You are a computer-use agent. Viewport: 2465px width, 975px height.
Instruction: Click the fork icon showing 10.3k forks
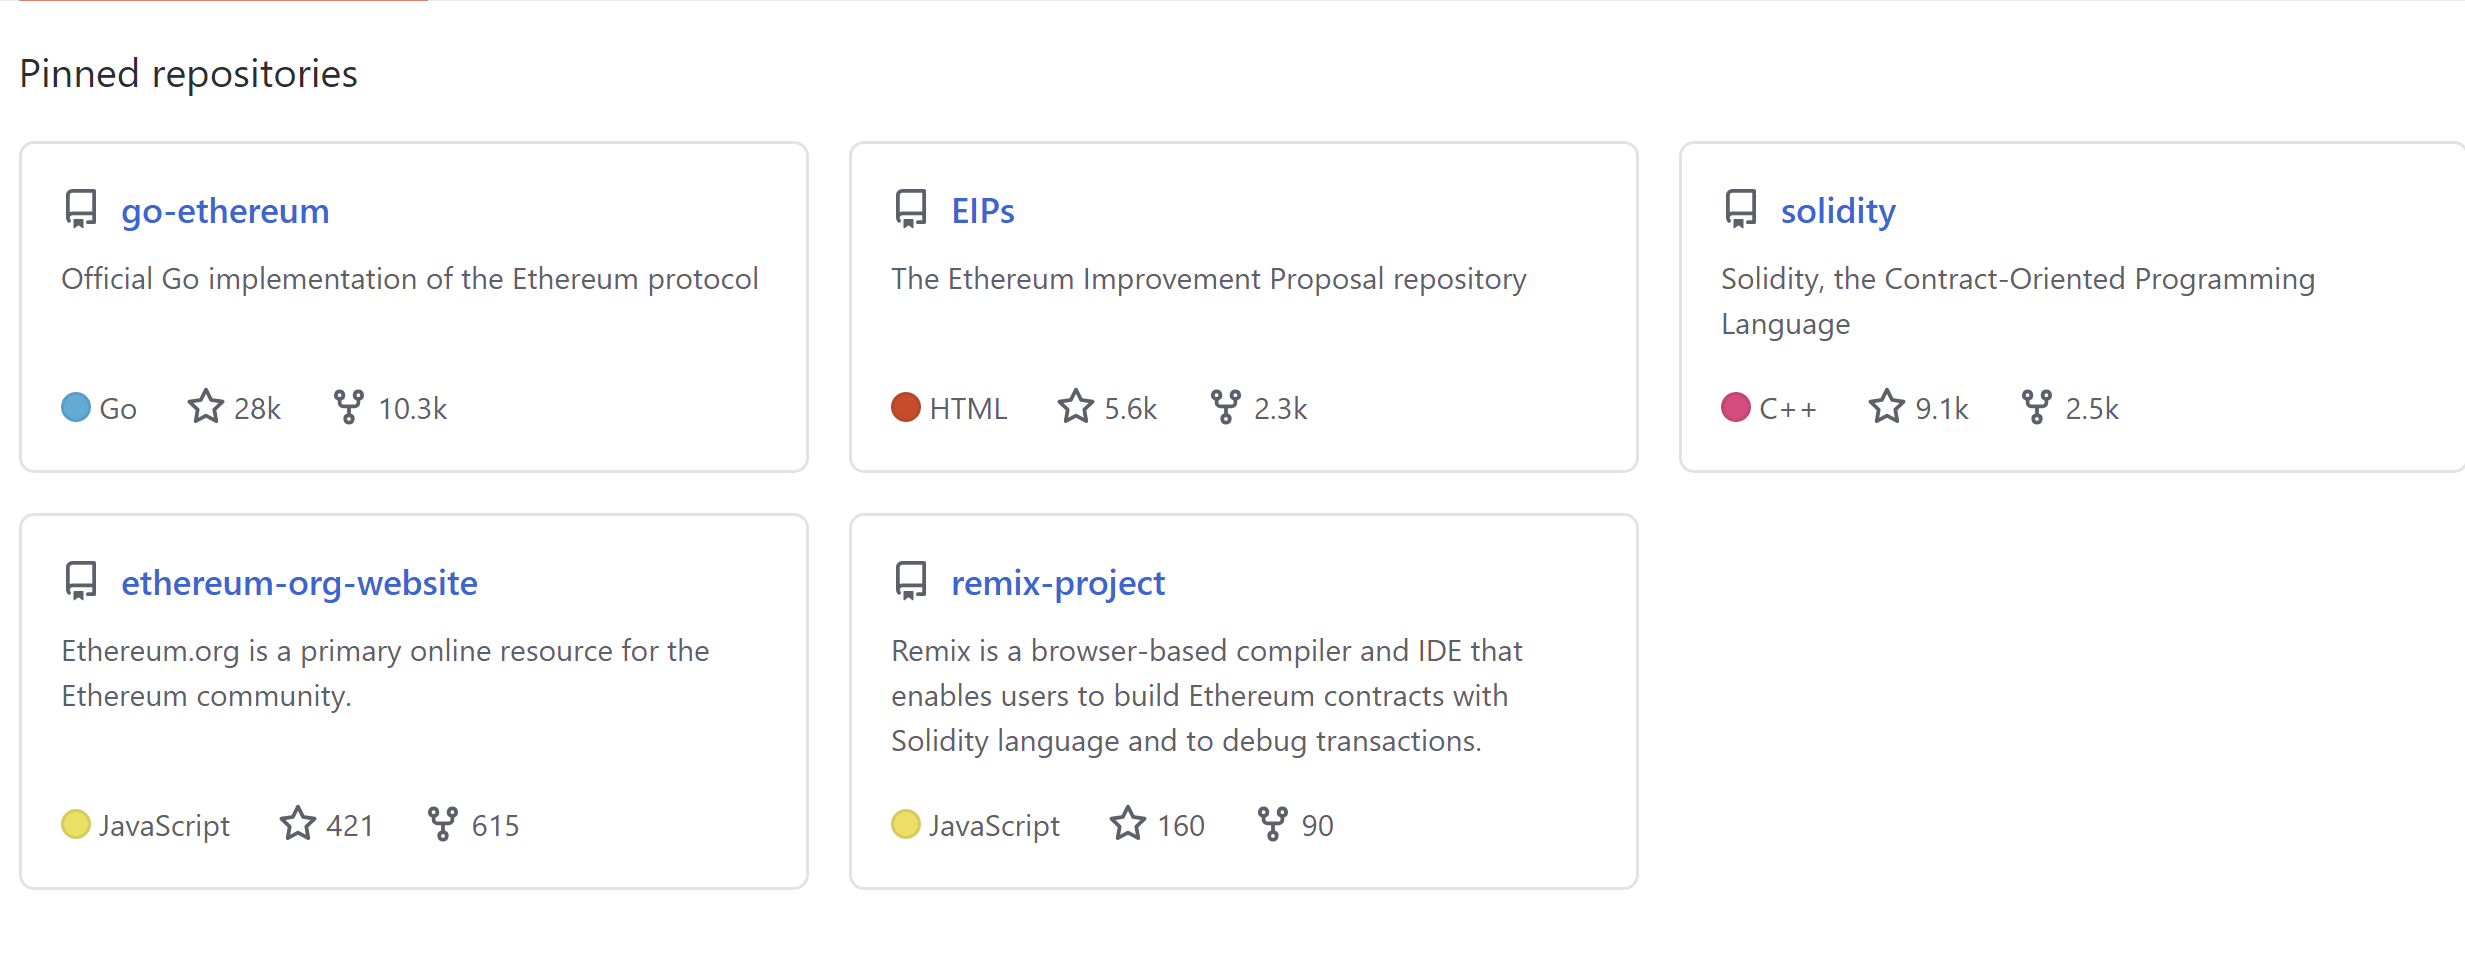(348, 407)
